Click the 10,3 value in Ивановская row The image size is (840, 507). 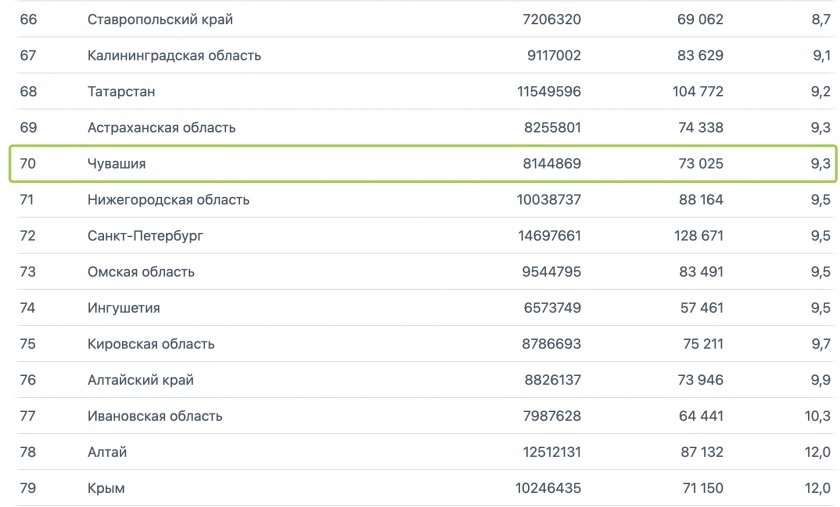pos(817,416)
